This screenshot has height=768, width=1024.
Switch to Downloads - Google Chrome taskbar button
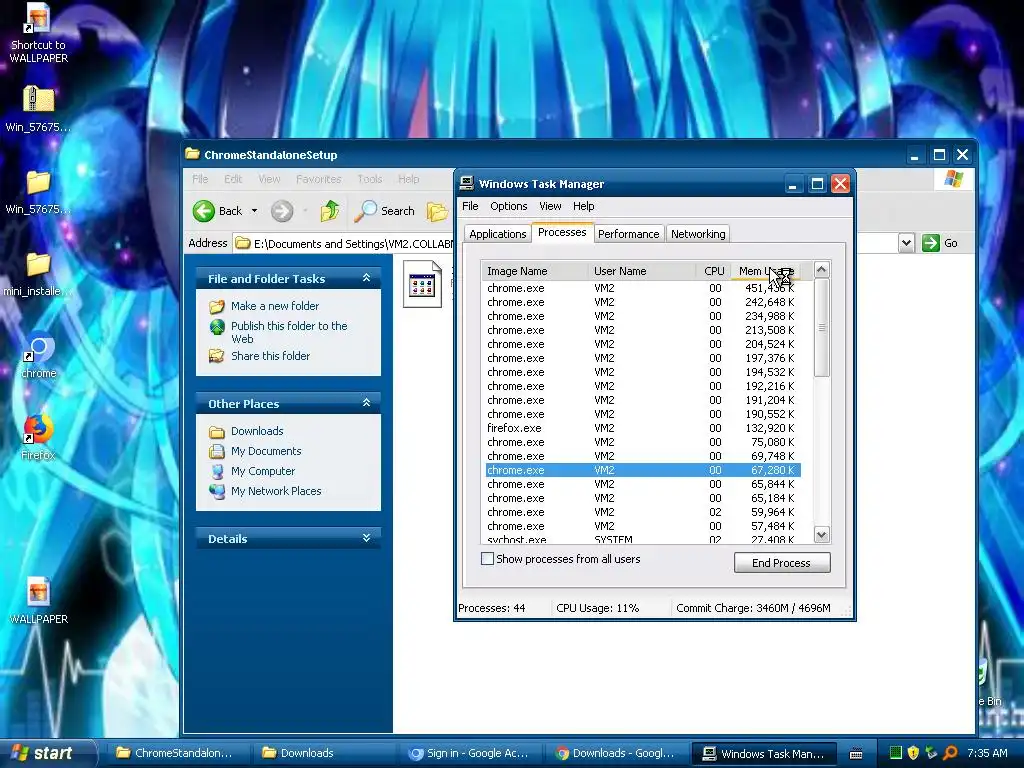pyautogui.click(x=616, y=753)
